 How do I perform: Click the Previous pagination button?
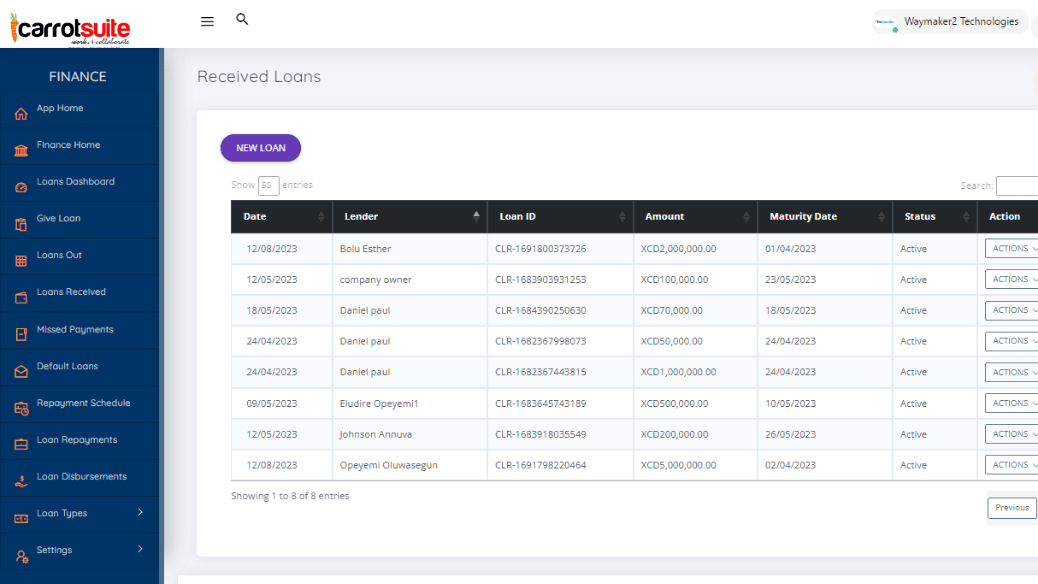click(x=1011, y=508)
